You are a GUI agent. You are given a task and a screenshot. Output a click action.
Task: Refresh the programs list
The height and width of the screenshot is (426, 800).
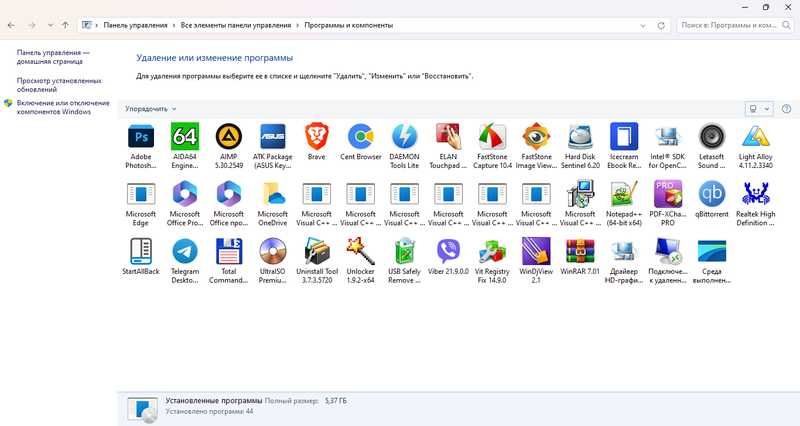pos(661,25)
